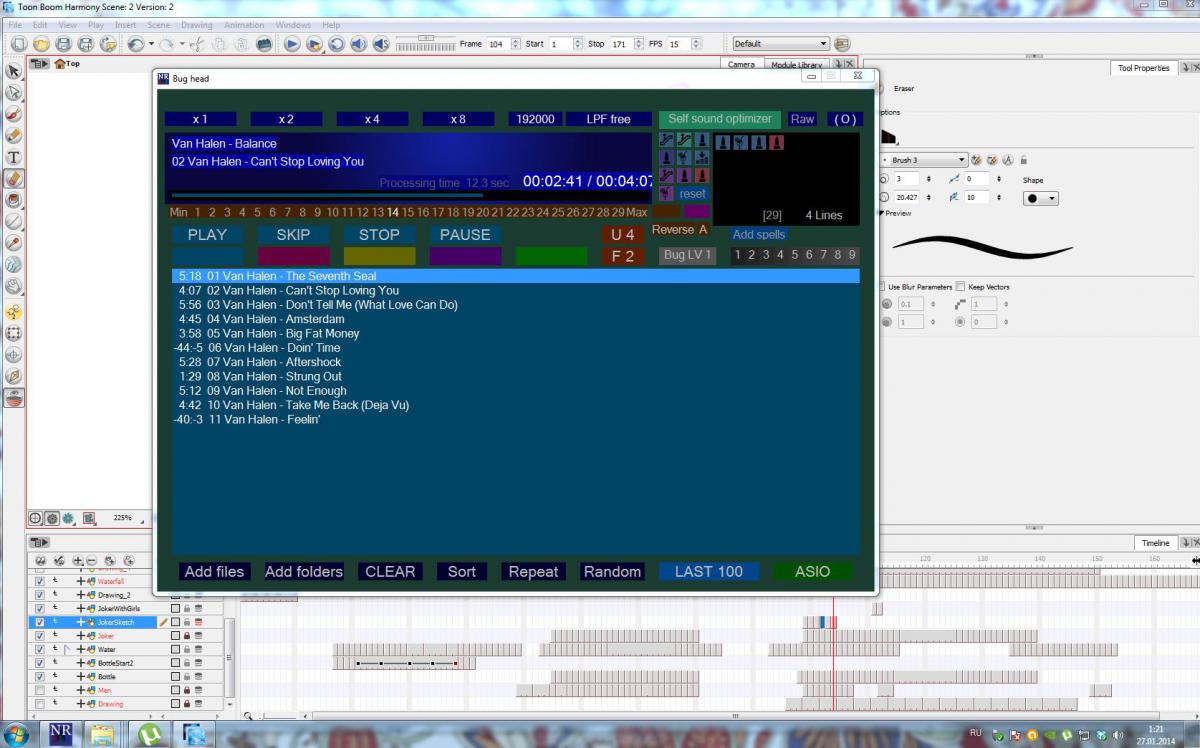Pick the Contour Editor tool
1200x748 pixels.
14,92
